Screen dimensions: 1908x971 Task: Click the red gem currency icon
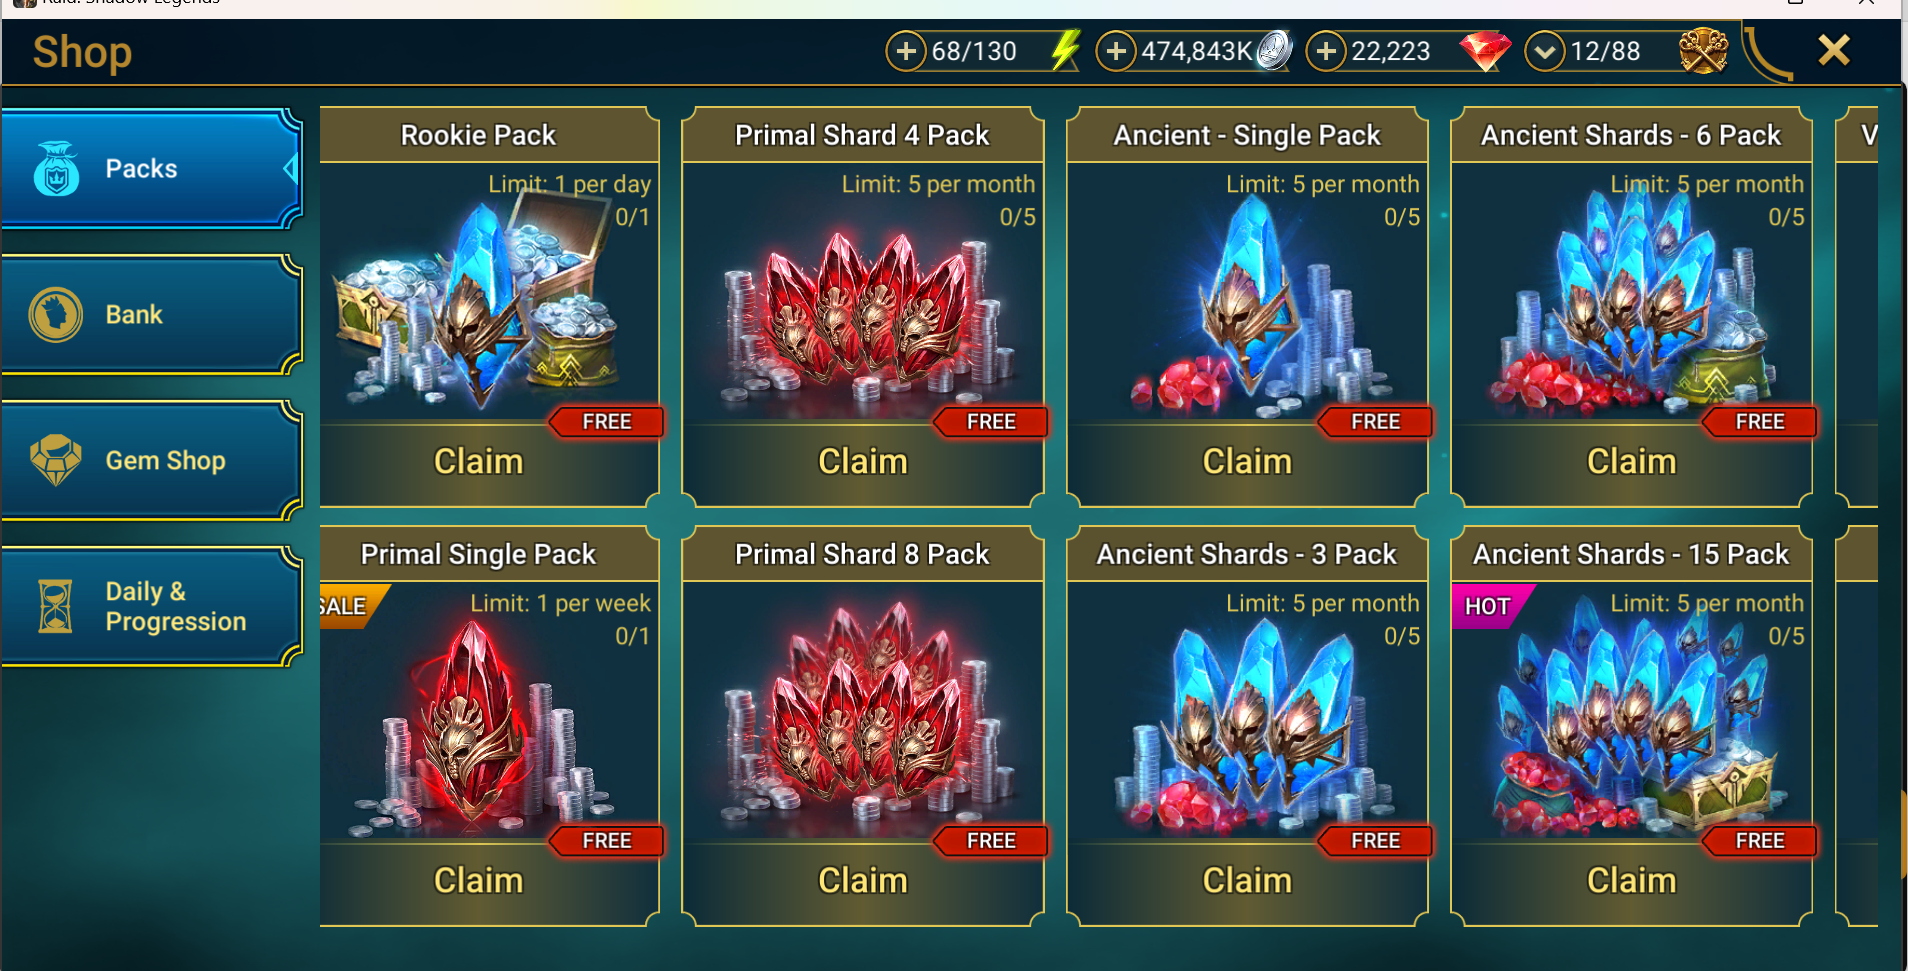tap(1485, 51)
